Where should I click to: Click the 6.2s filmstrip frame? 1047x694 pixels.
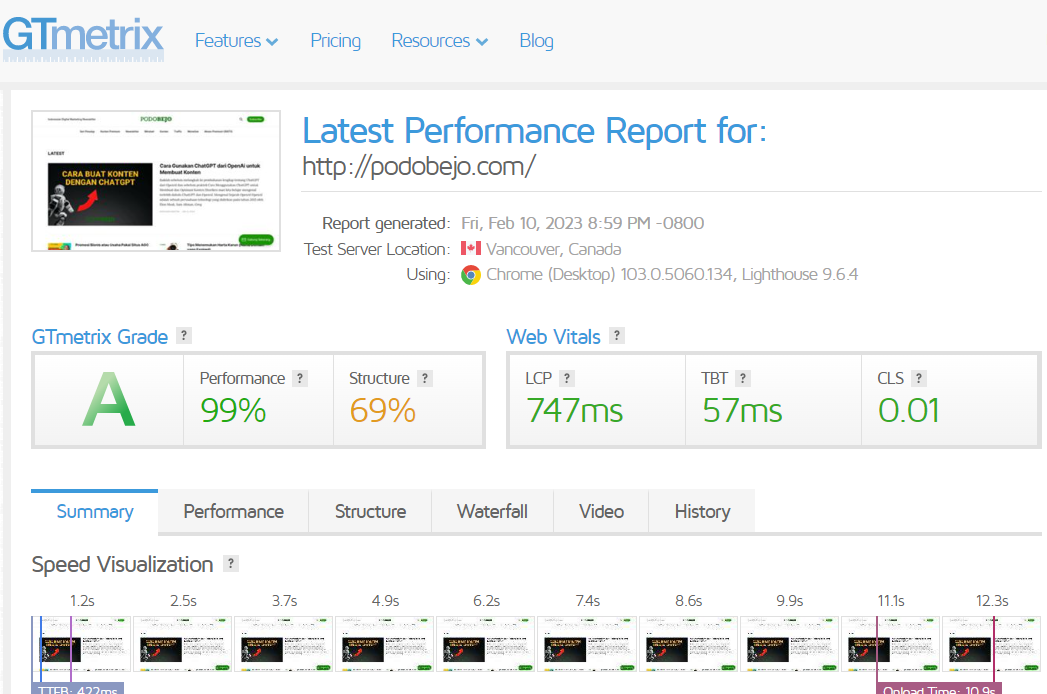pyautogui.click(x=486, y=644)
